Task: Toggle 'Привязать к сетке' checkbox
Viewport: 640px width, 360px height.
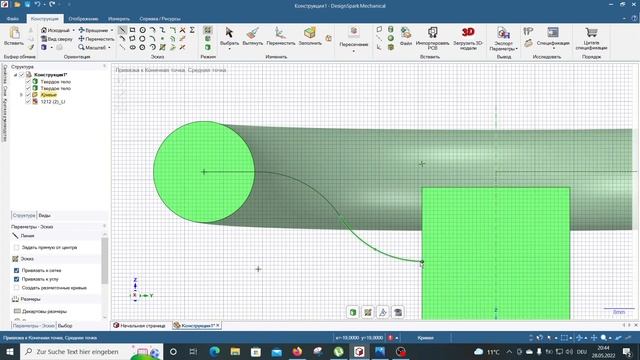Action: pos(16,270)
